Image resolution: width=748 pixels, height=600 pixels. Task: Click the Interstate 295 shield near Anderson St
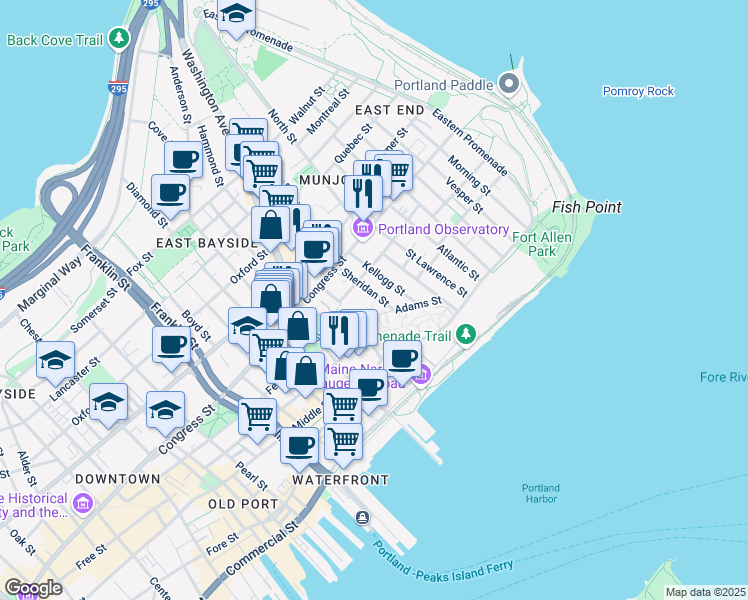(x=118, y=88)
